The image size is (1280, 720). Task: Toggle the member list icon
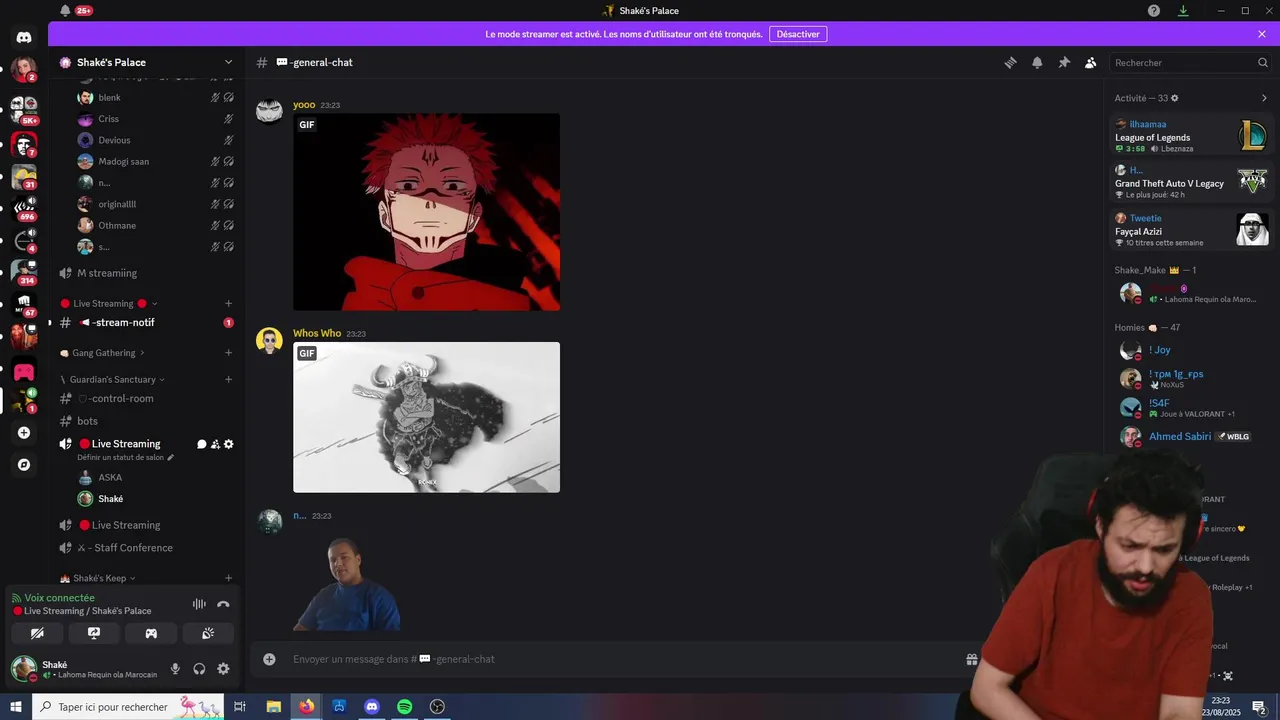pos(1091,62)
